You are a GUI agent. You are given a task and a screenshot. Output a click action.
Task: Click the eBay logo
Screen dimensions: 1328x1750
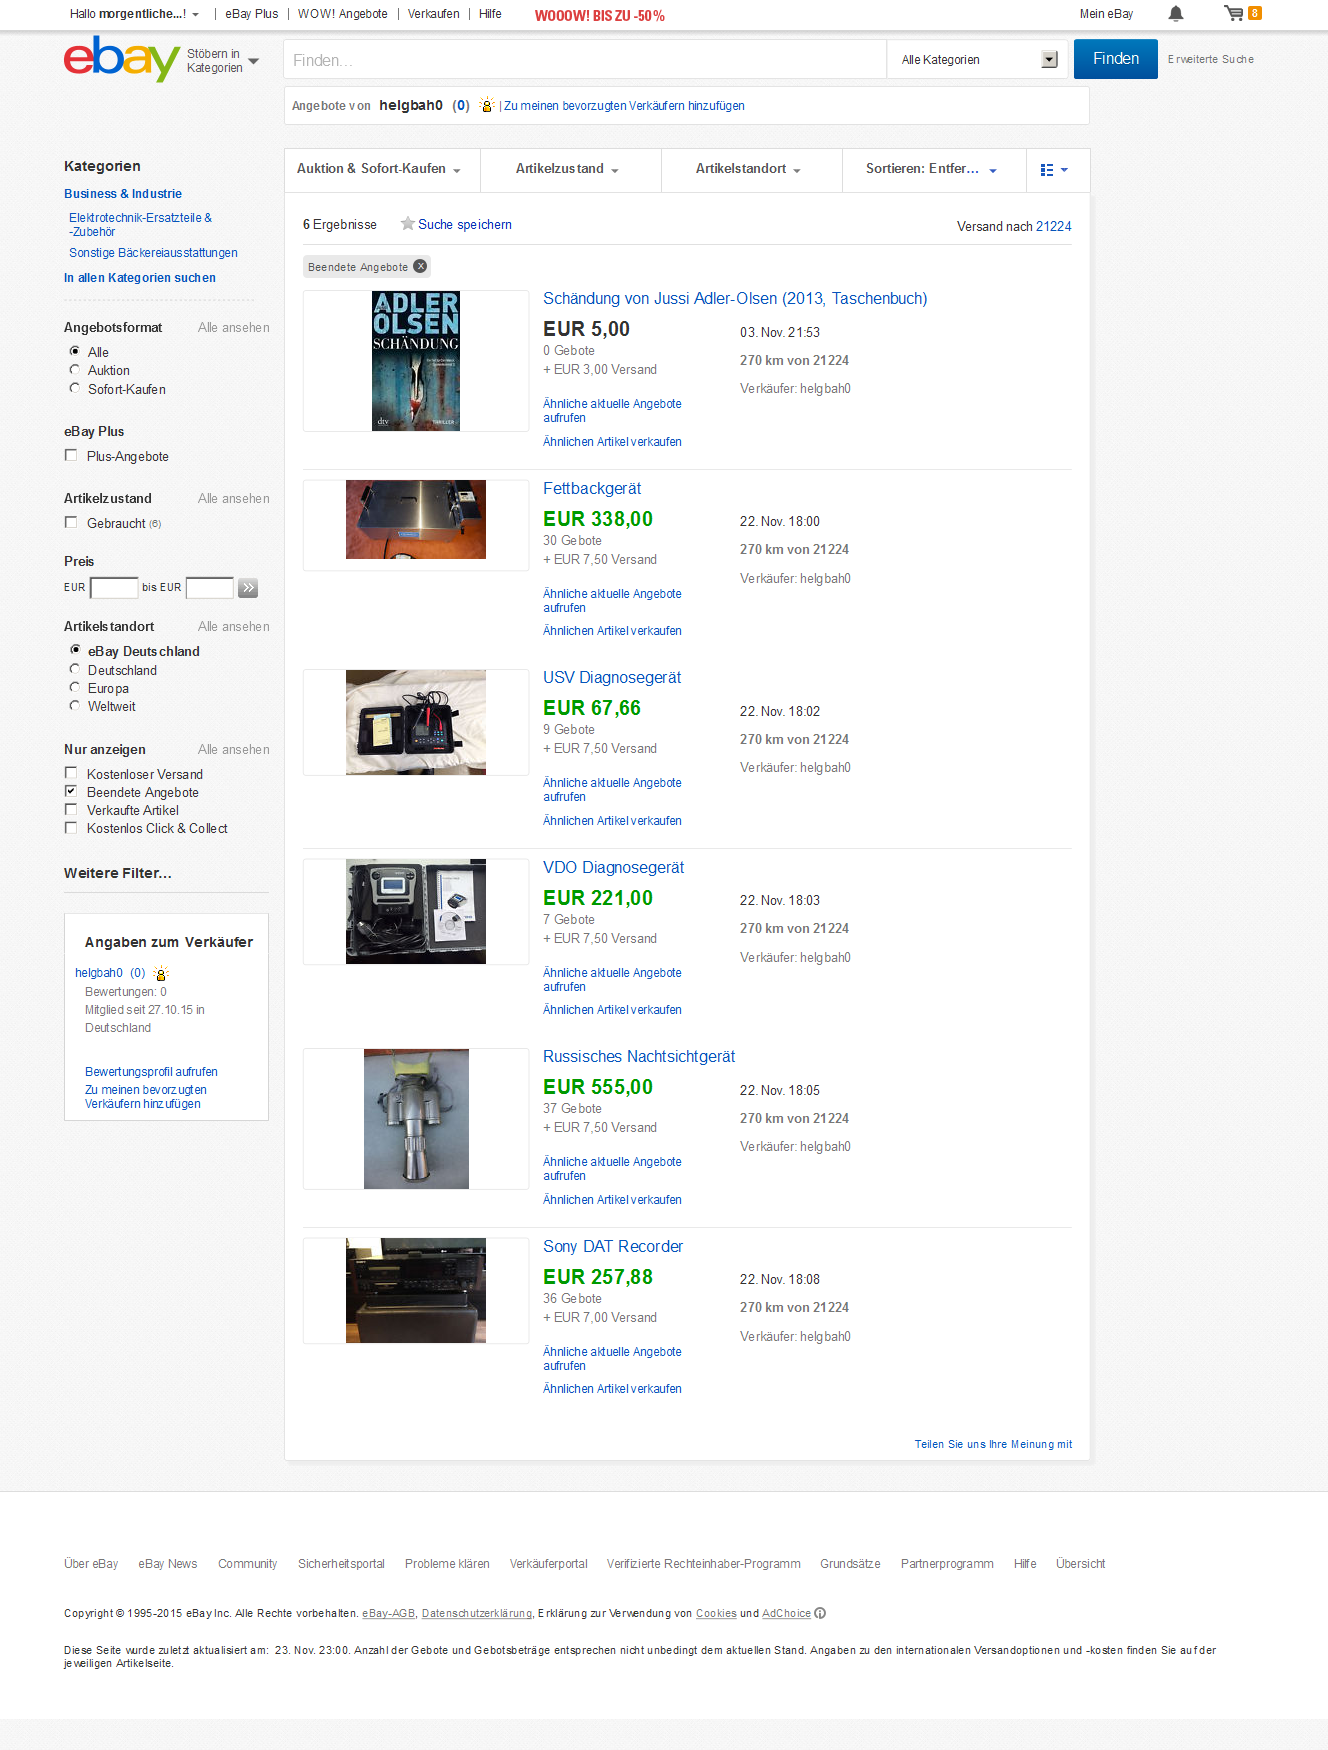click(121, 59)
